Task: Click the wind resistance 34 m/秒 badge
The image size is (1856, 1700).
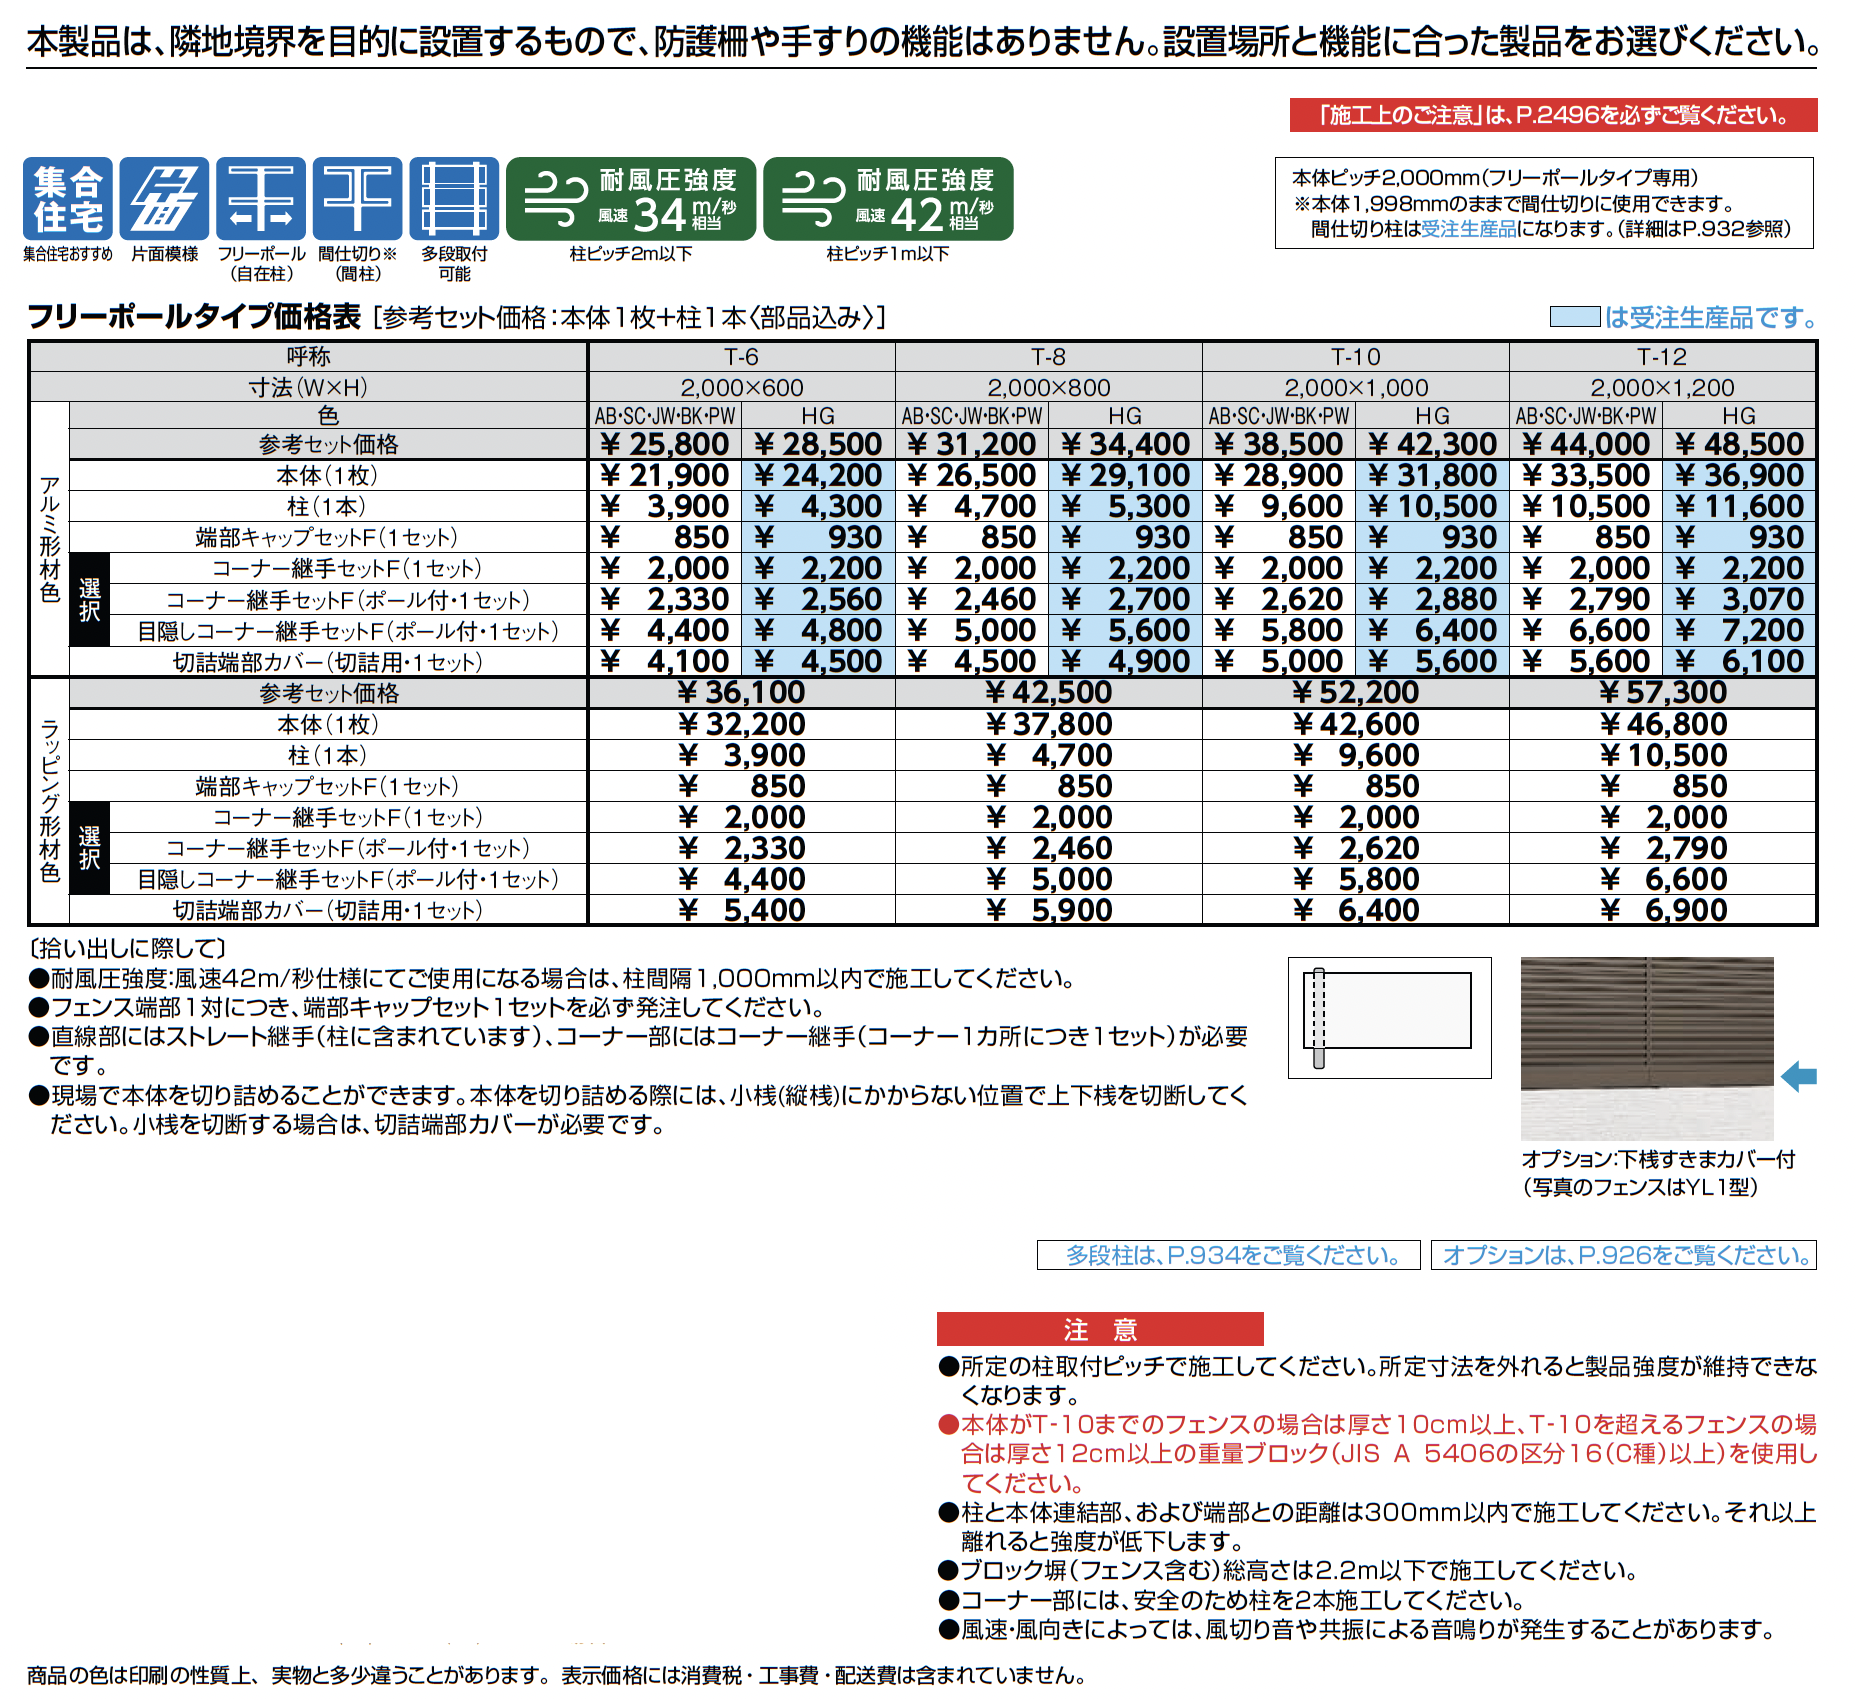Action: (631, 199)
